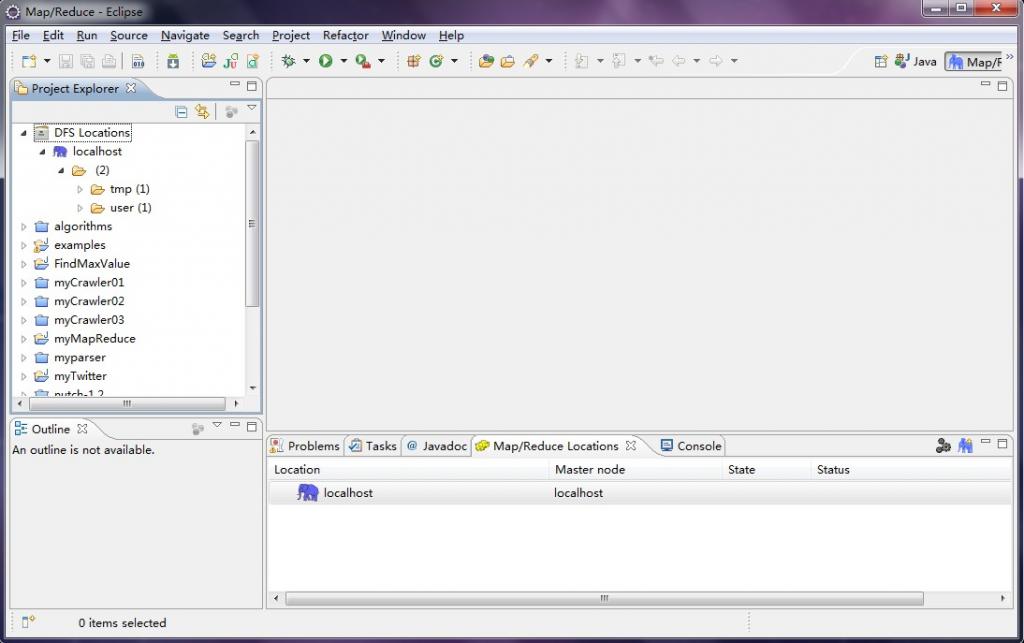Expand the user (1) folder

point(80,208)
